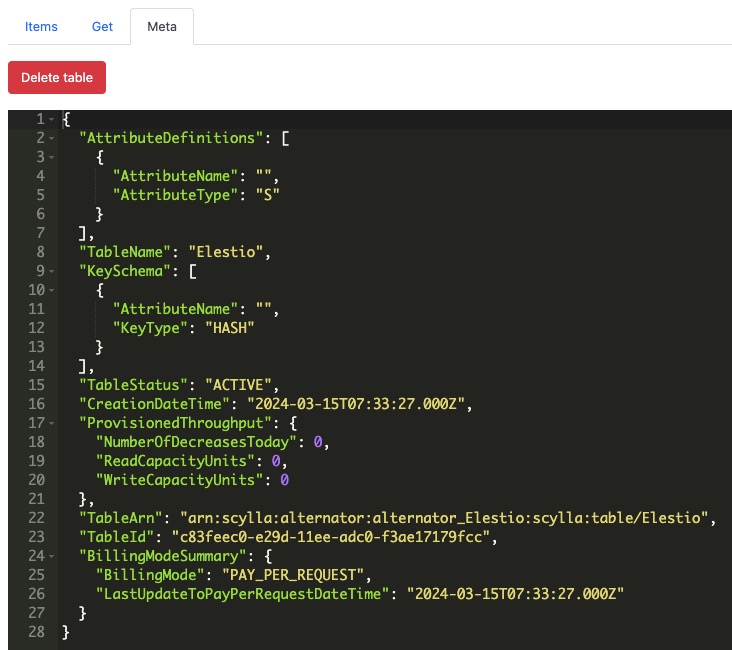Click the "S" AttributeType value

[x=267, y=195]
